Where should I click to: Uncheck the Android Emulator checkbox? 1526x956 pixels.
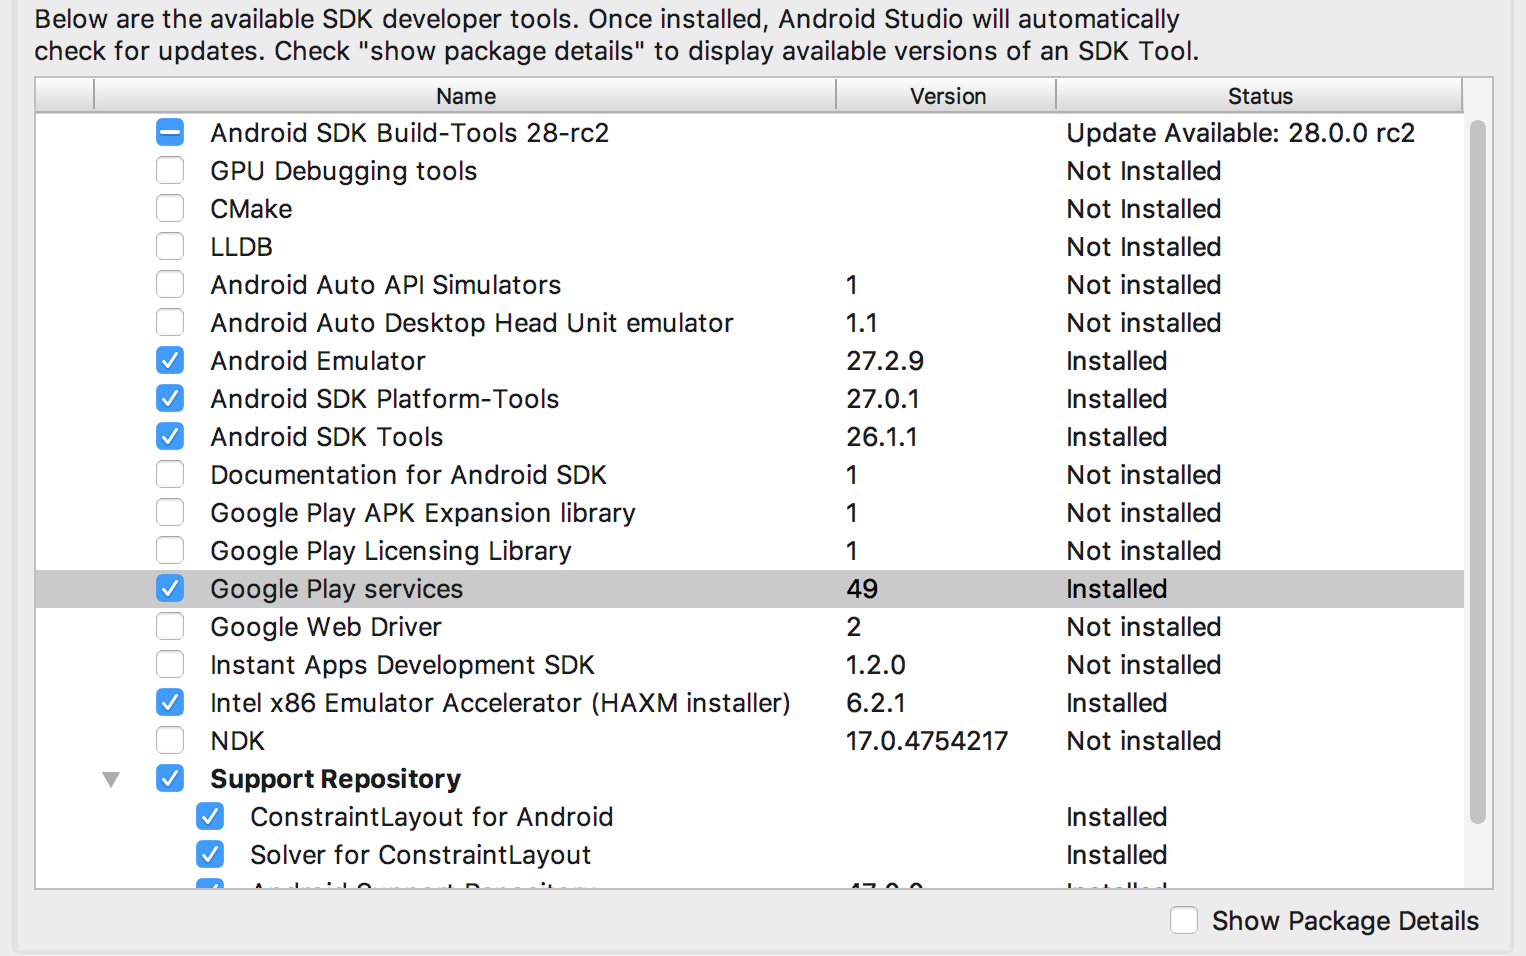click(170, 360)
